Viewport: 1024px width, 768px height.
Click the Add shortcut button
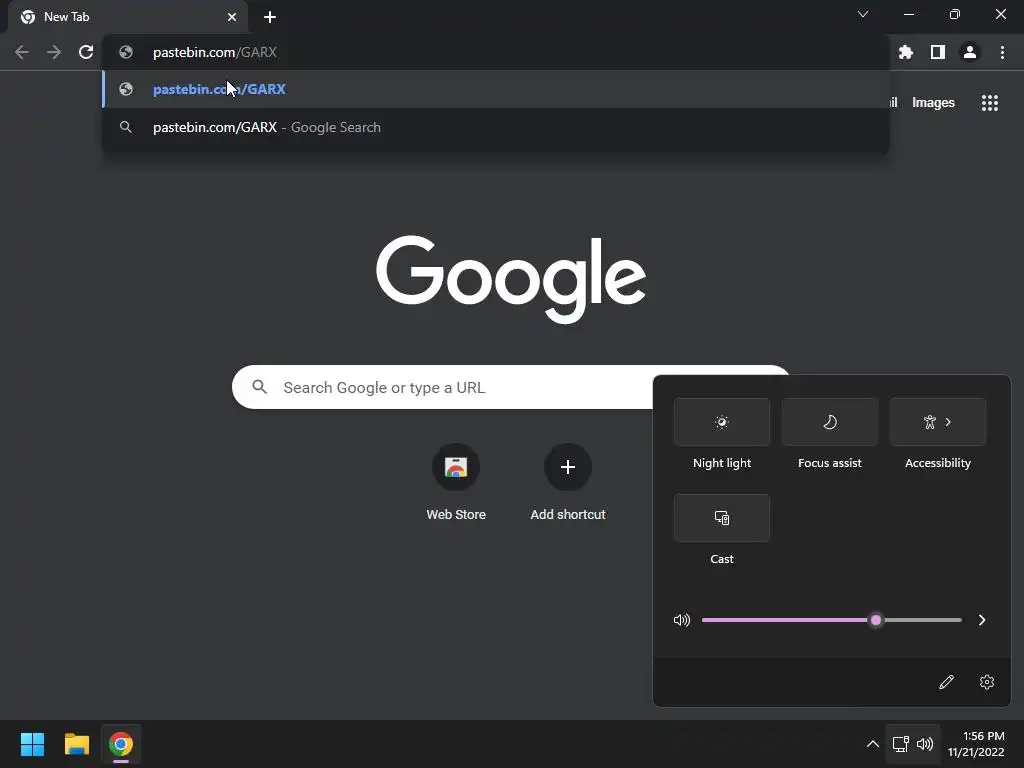click(x=568, y=483)
